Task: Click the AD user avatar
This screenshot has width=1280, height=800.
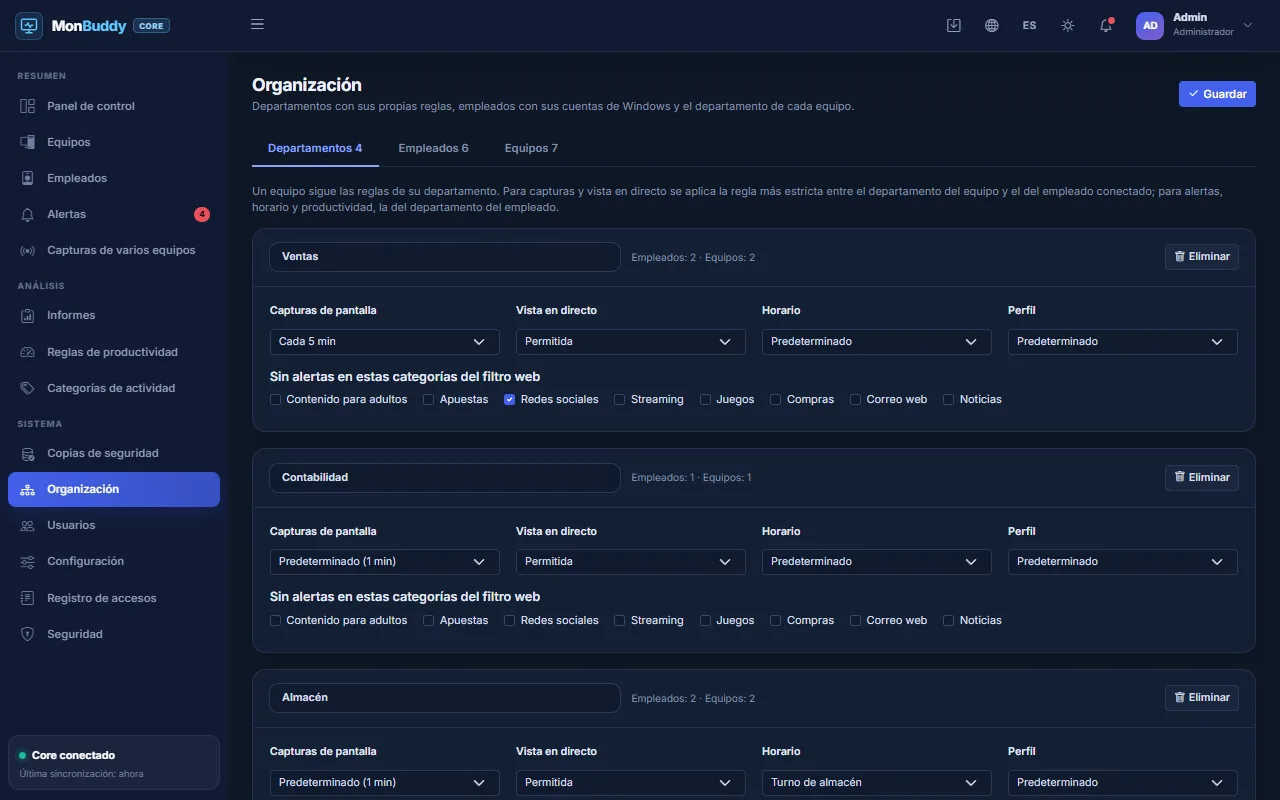Action: (x=1150, y=26)
